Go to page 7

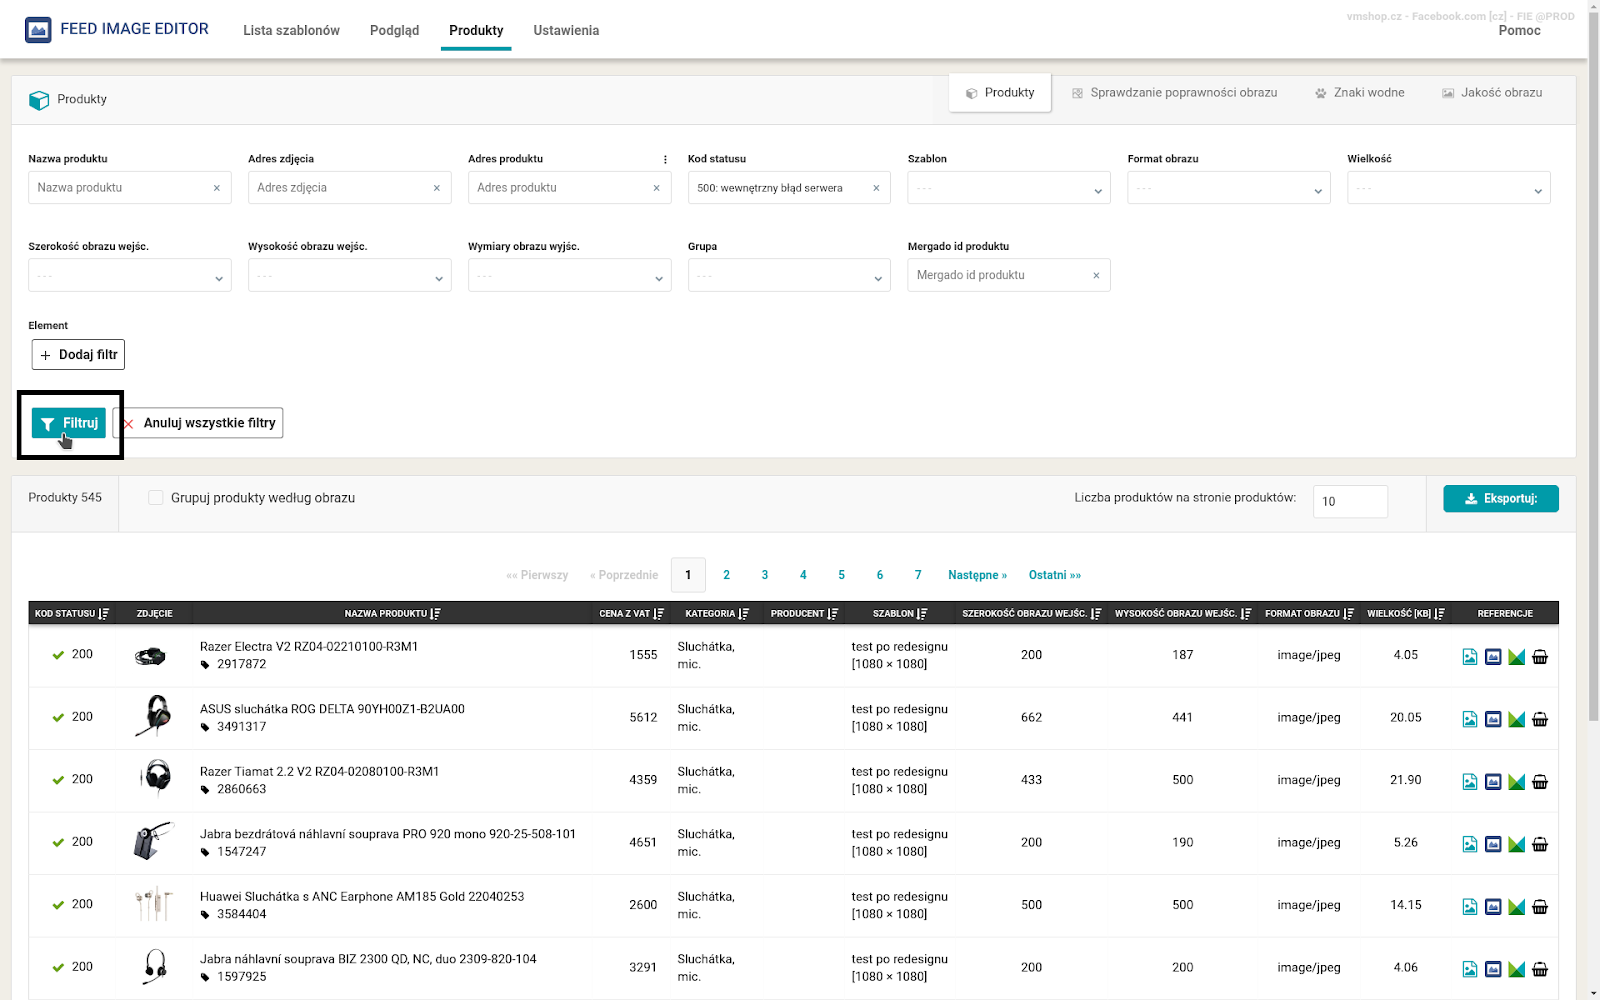[918, 575]
